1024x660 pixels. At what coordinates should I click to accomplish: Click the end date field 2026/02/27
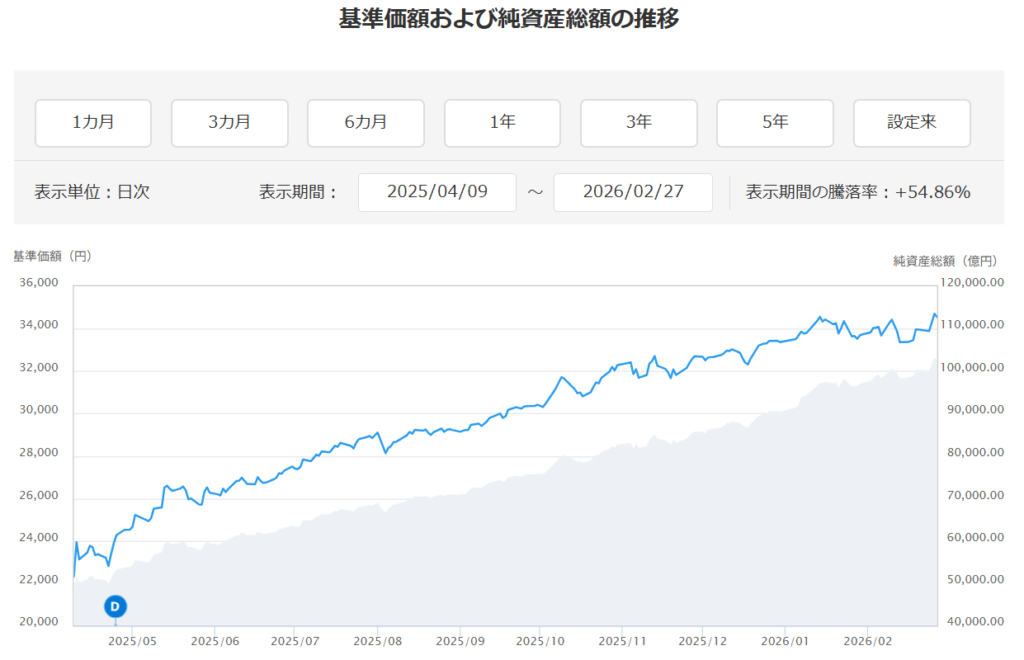click(x=632, y=192)
